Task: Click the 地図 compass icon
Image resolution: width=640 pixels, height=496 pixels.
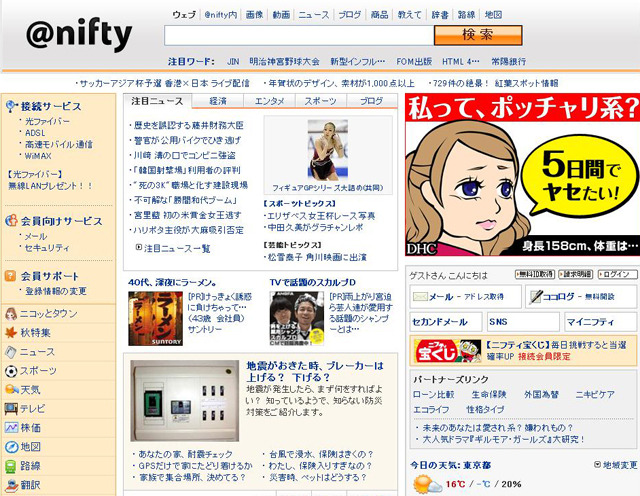Action: tap(9, 446)
